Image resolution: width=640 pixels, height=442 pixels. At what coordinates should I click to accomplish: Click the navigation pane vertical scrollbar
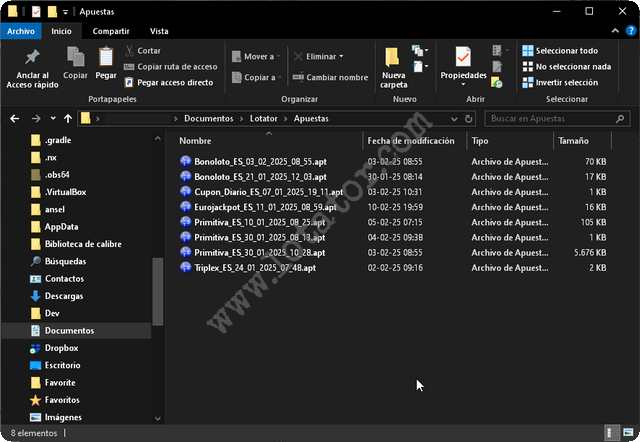pyautogui.click(x=156, y=290)
